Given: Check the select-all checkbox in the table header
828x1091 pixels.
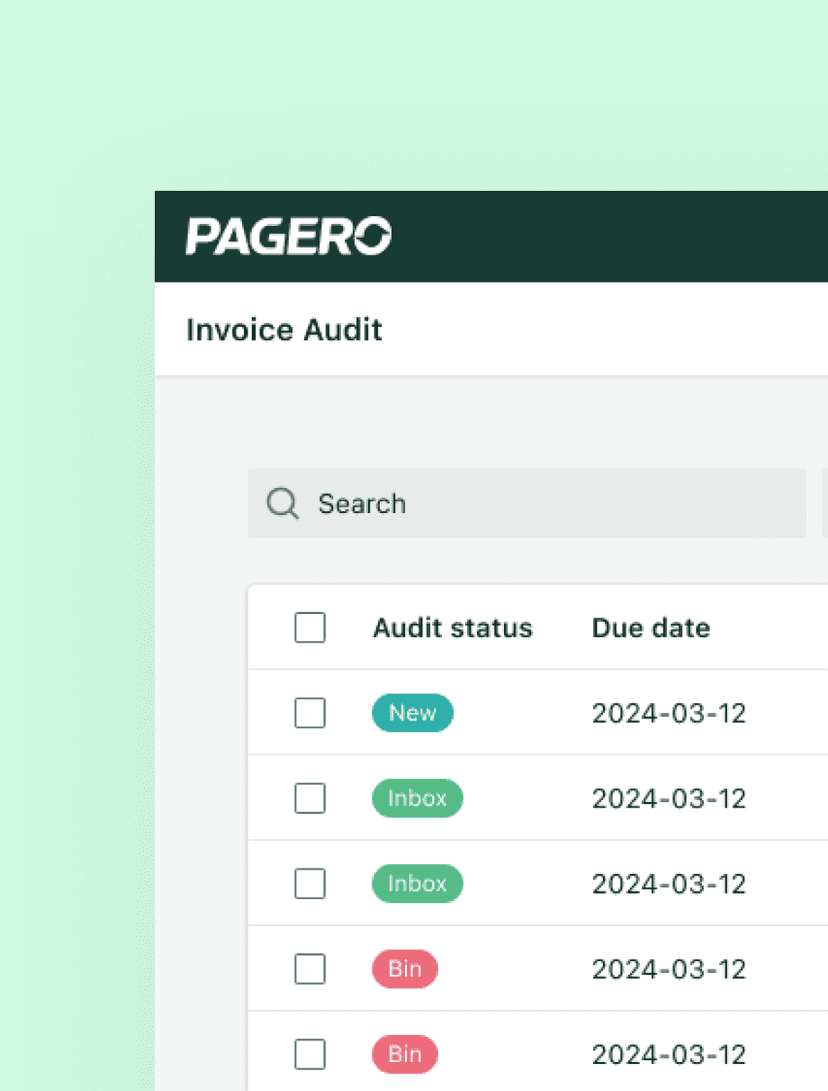Looking at the screenshot, I should 310,627.
